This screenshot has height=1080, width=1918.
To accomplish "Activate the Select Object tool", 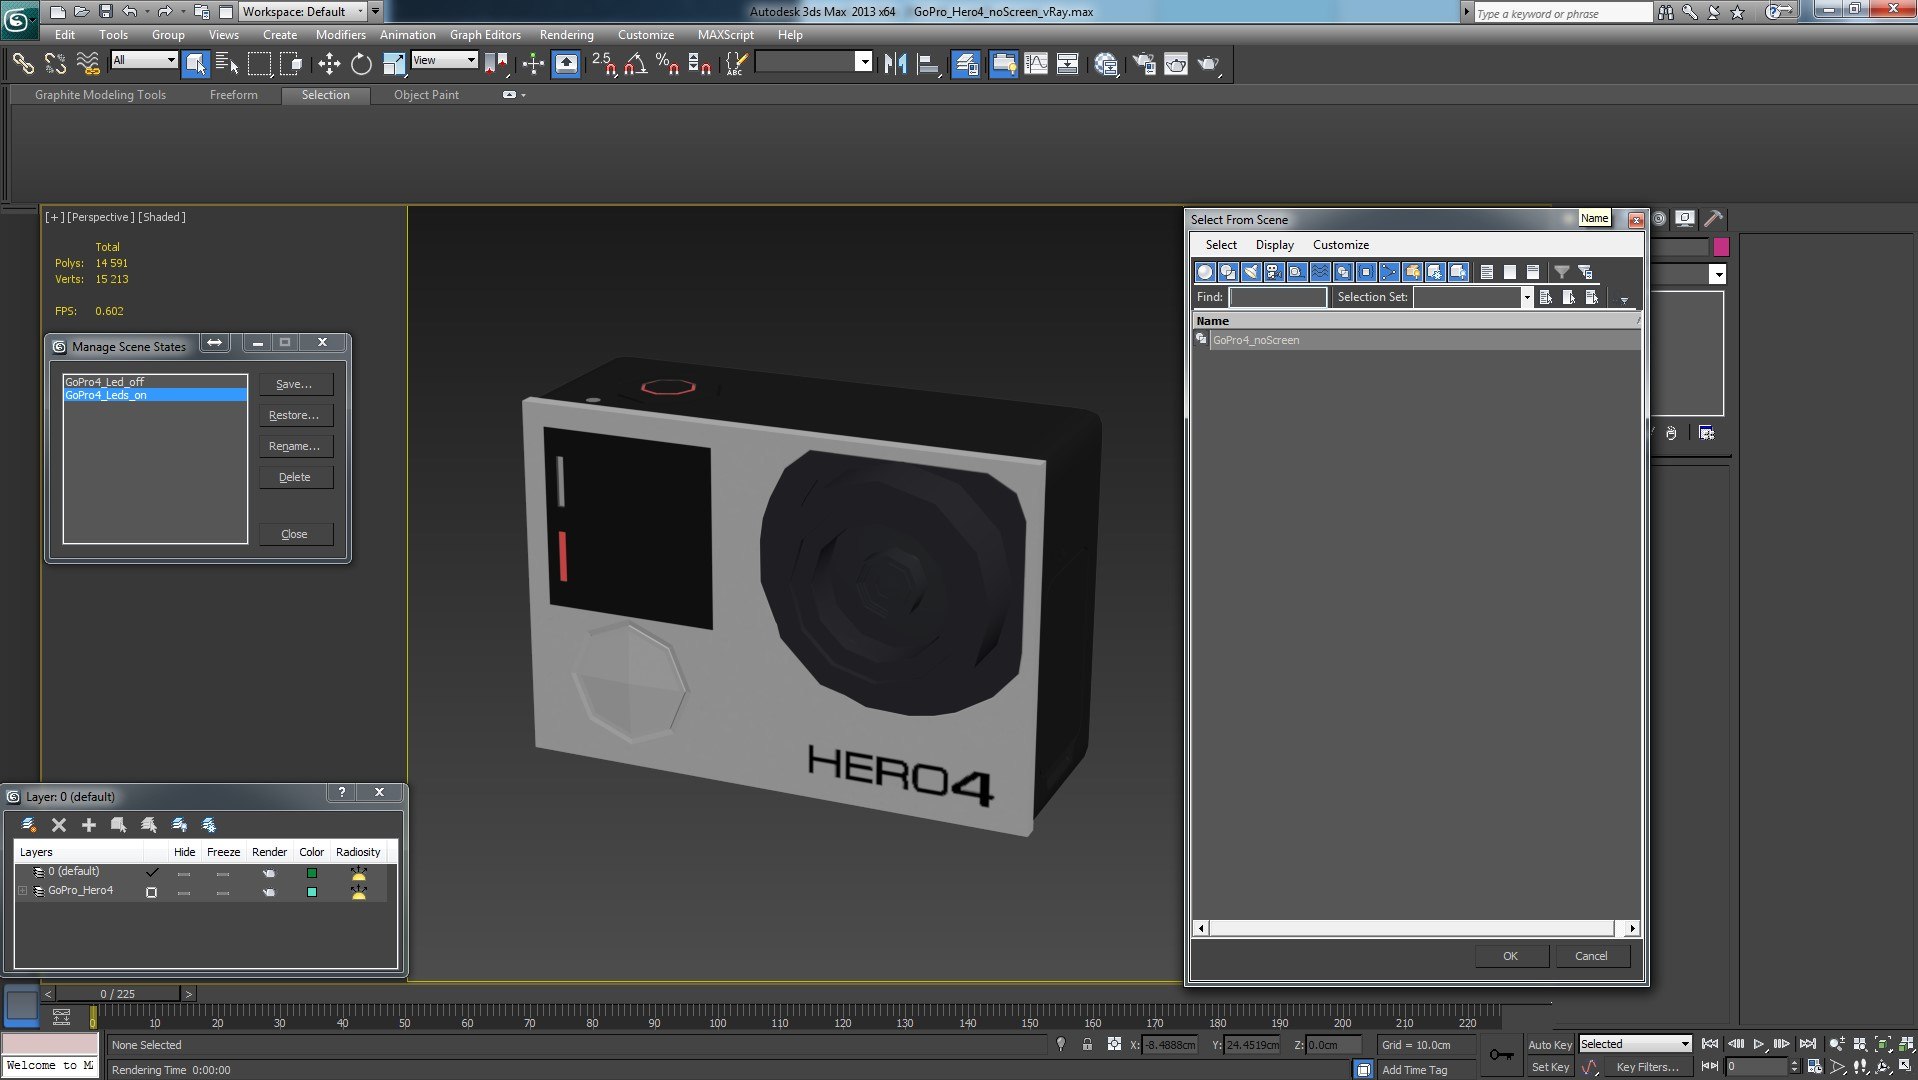I will tap(196, 64).
